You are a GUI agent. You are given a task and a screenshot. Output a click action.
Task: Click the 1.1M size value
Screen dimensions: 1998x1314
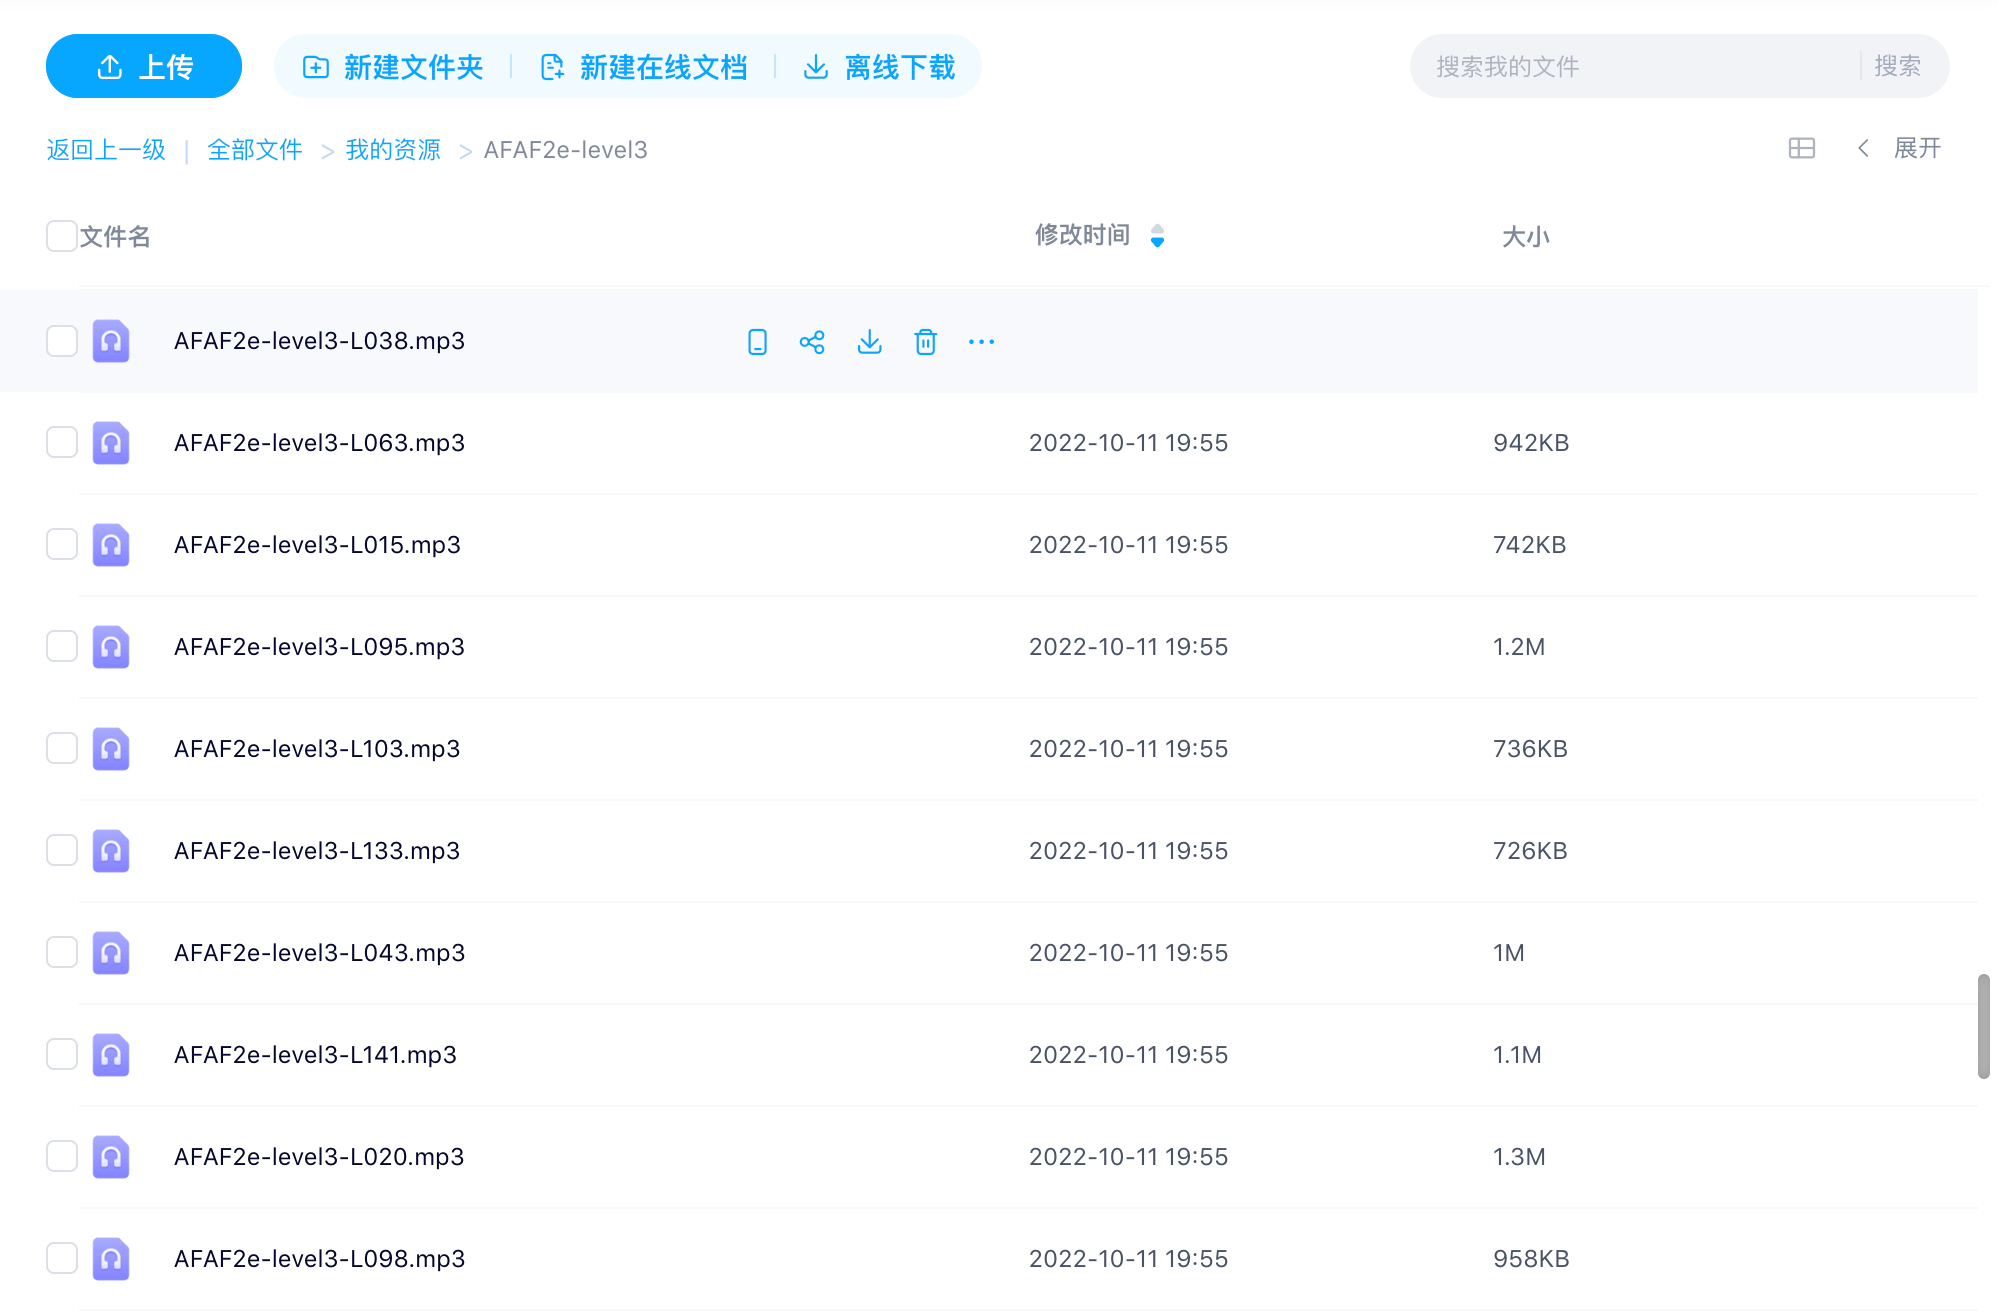[x=1517, y=1055]
